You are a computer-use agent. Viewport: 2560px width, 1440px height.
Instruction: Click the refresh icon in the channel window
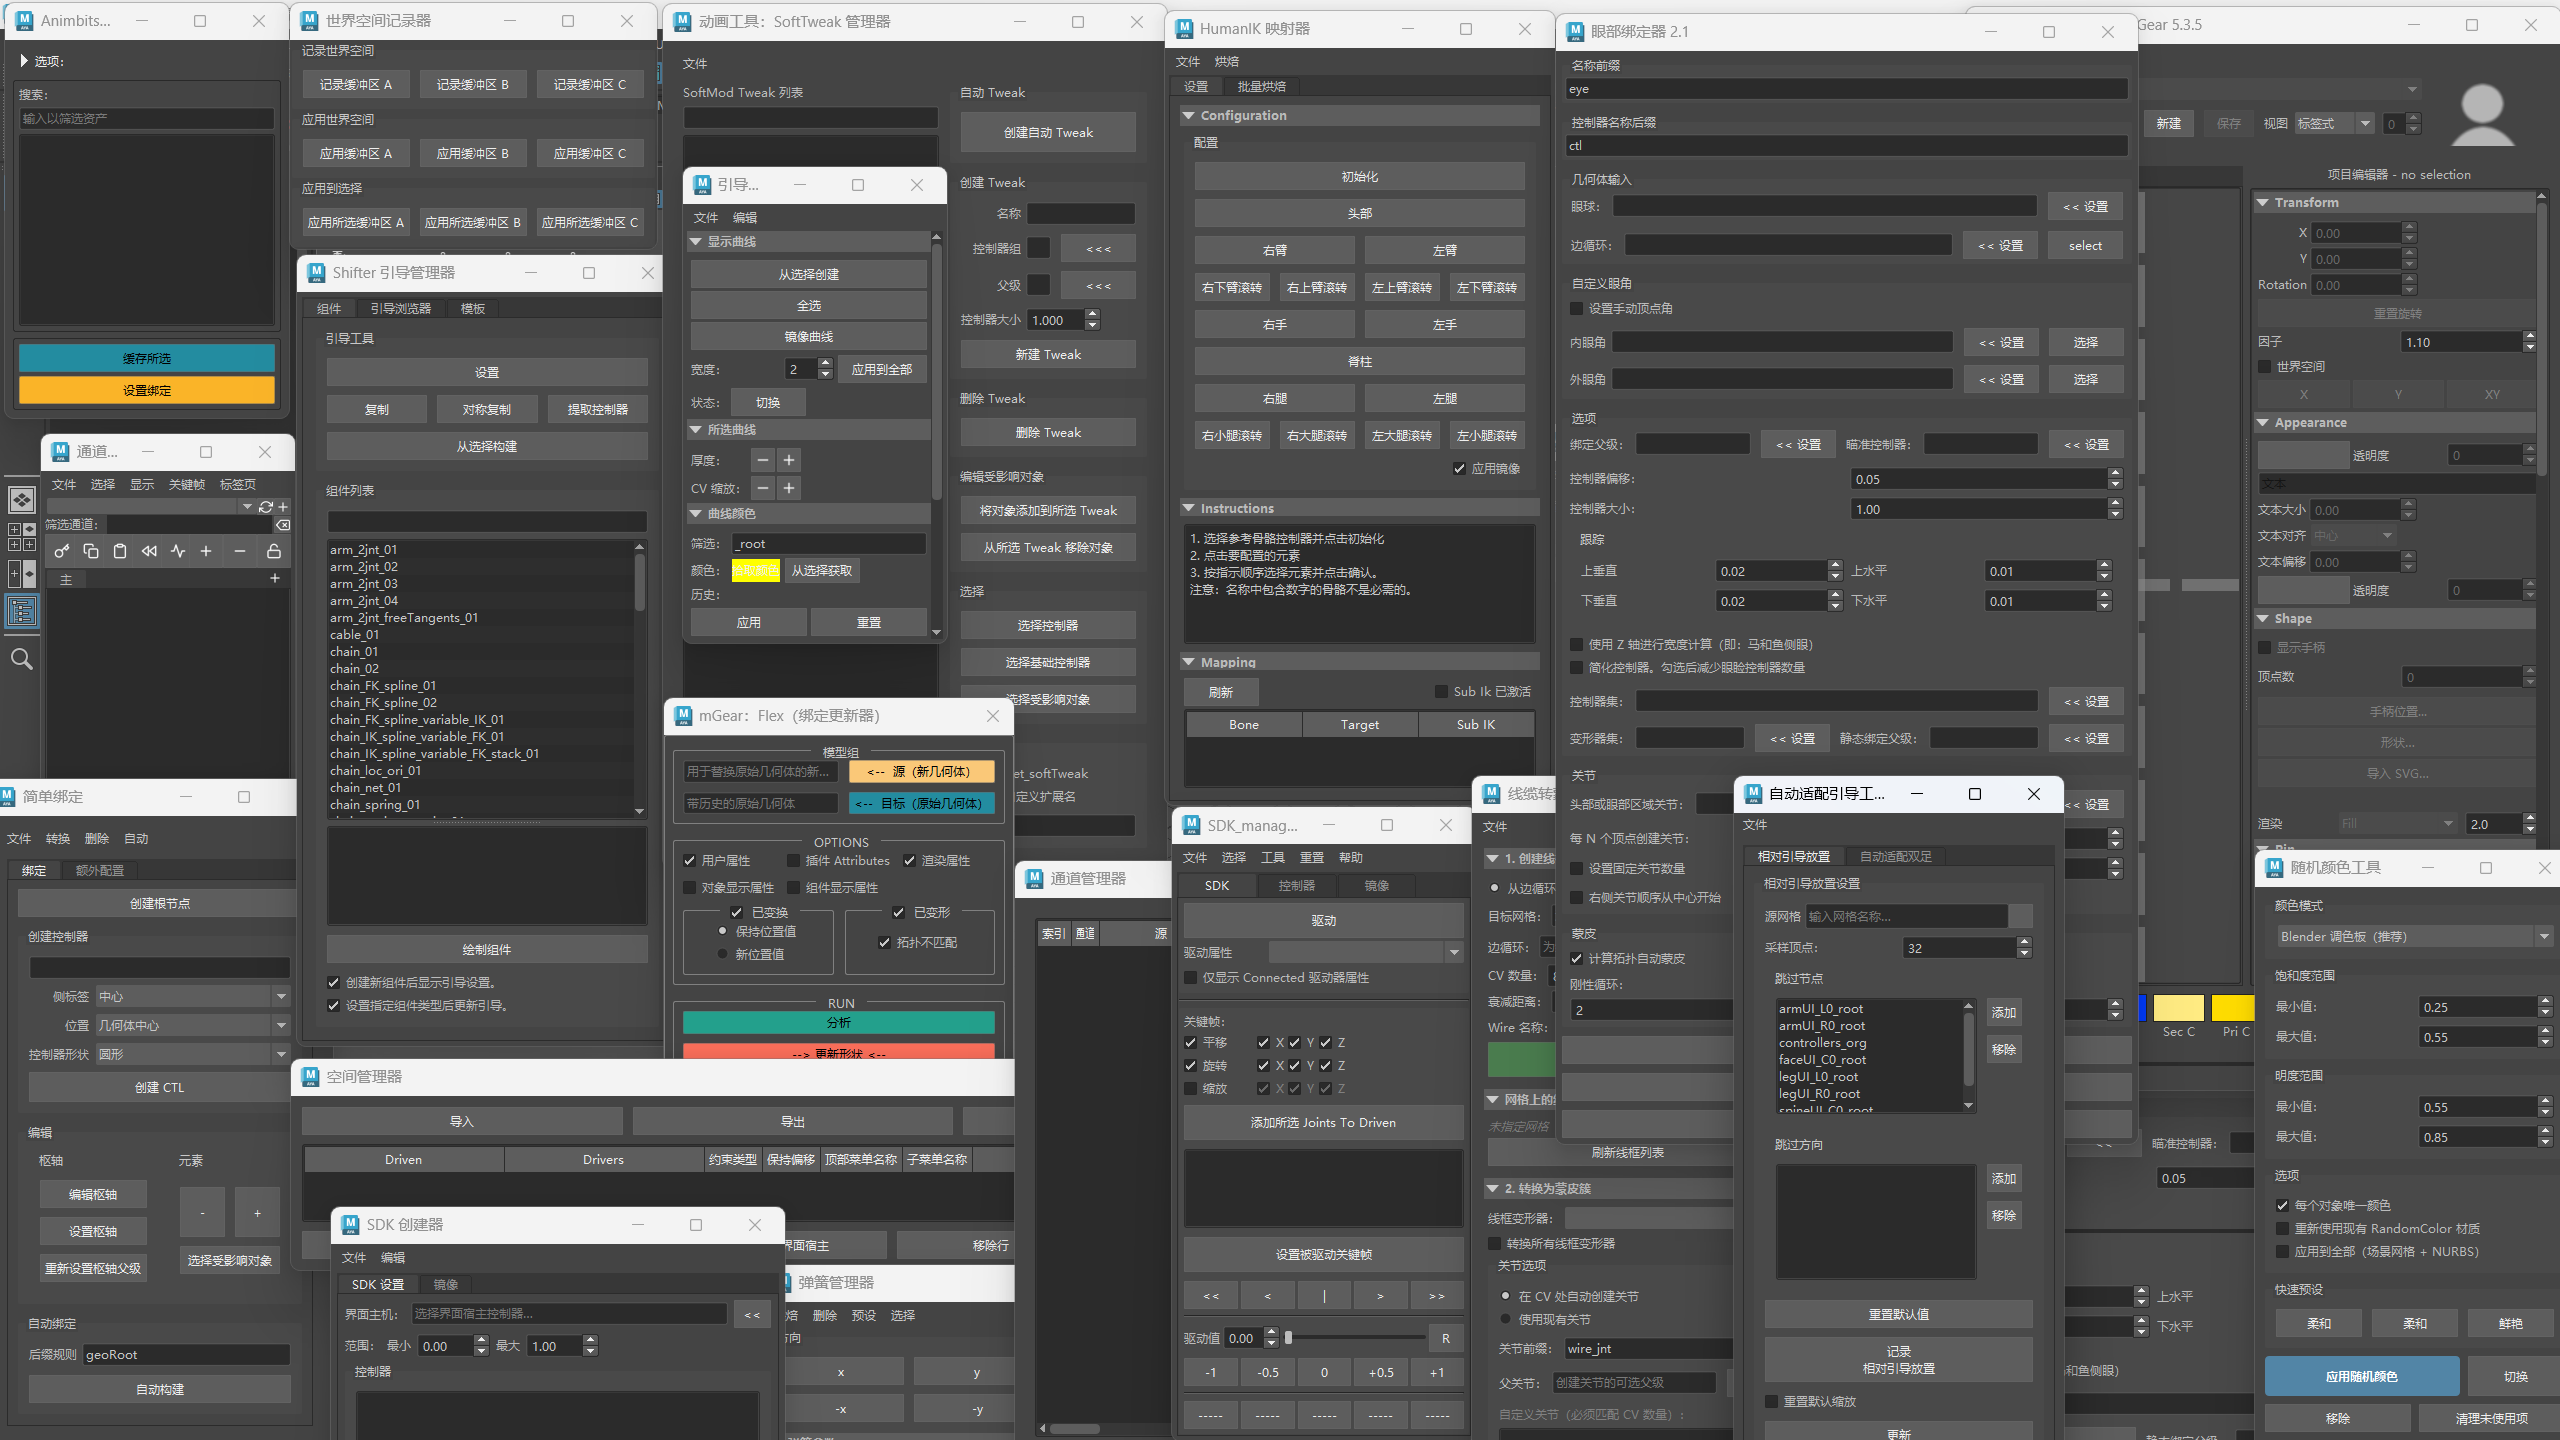click(x=265, y=507)
